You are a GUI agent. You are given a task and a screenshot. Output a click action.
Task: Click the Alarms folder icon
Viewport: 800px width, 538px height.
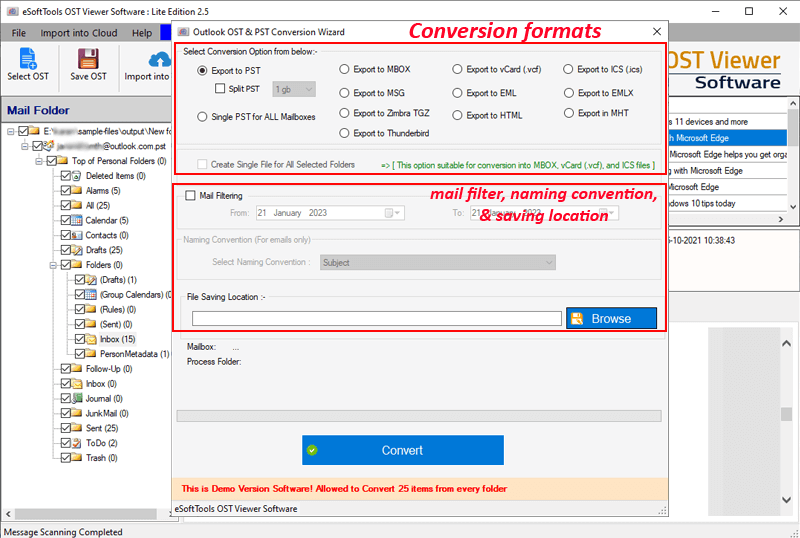click(x=77, y=191)
